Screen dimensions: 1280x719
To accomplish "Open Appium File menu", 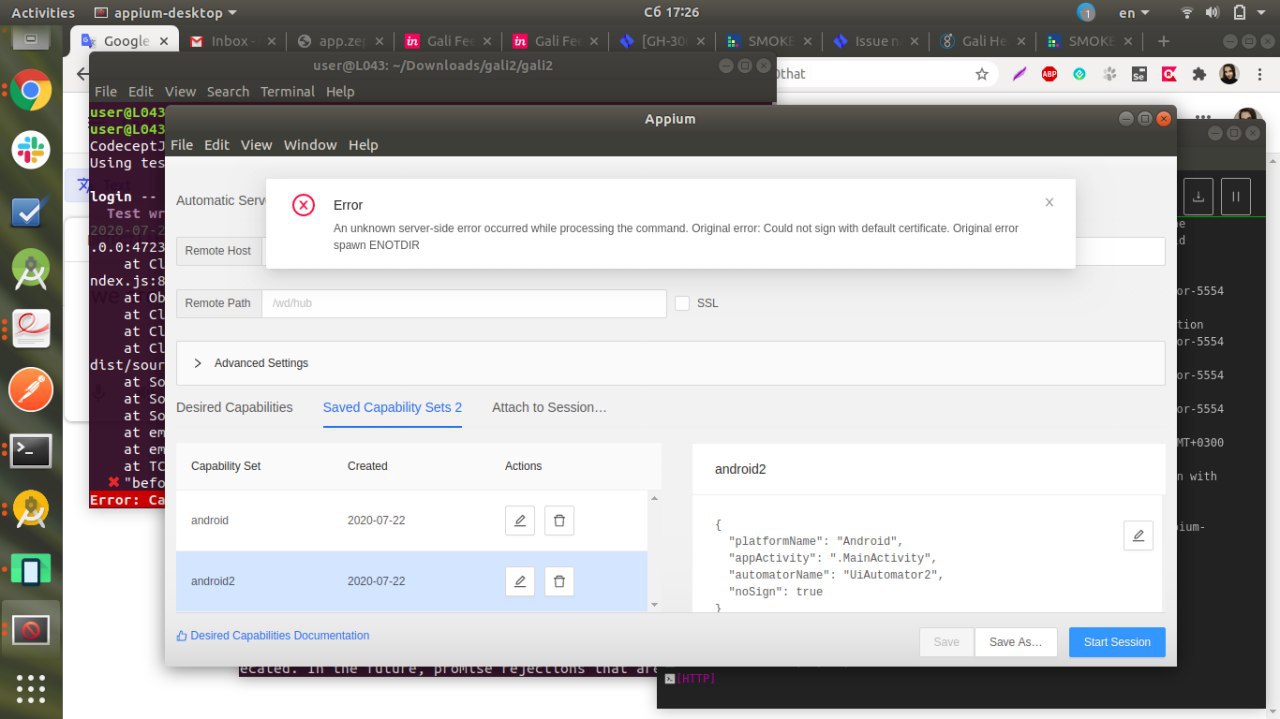I will [x=182, y=145].
